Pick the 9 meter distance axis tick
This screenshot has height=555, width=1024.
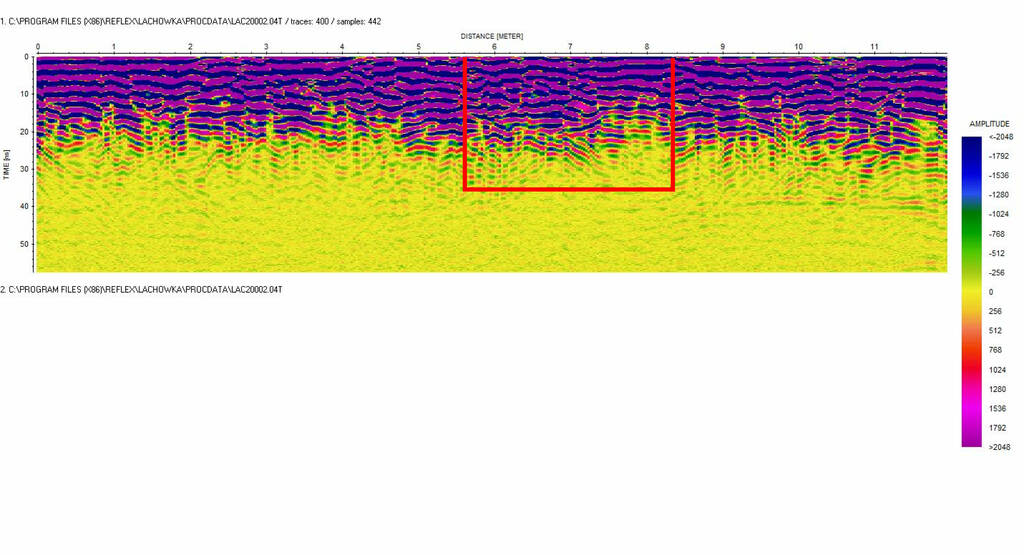pos(722,47)
